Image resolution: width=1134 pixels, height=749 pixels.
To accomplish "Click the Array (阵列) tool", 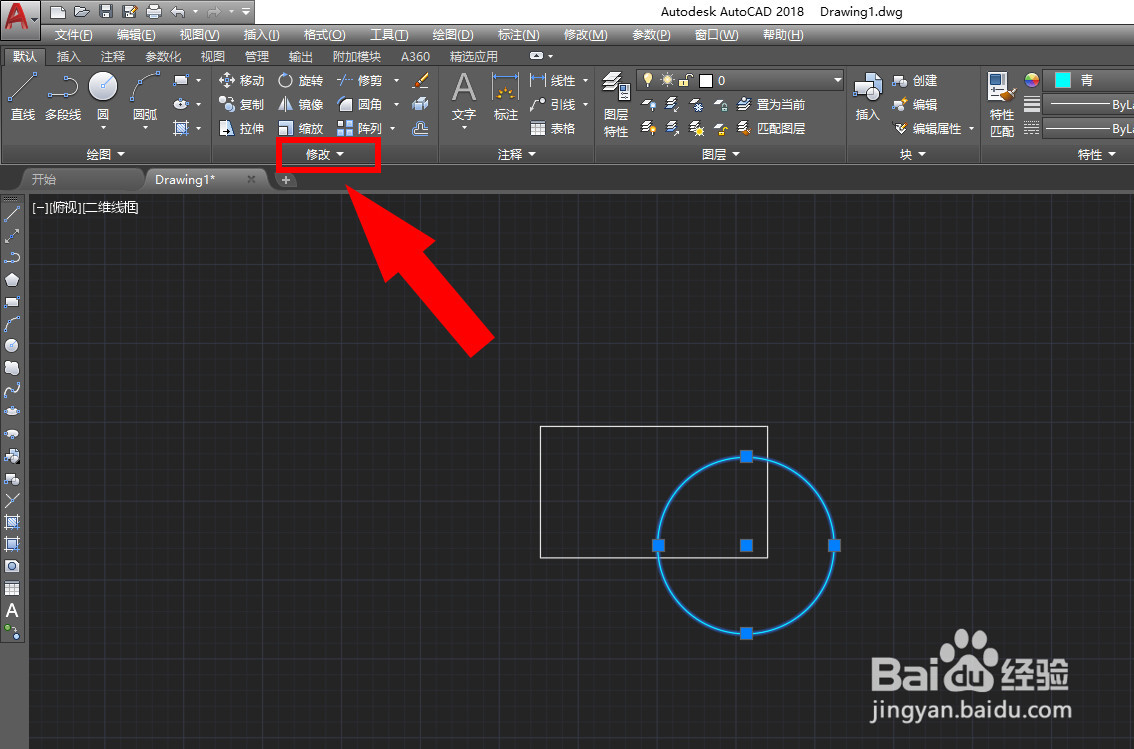I will [x=359, y=128].
